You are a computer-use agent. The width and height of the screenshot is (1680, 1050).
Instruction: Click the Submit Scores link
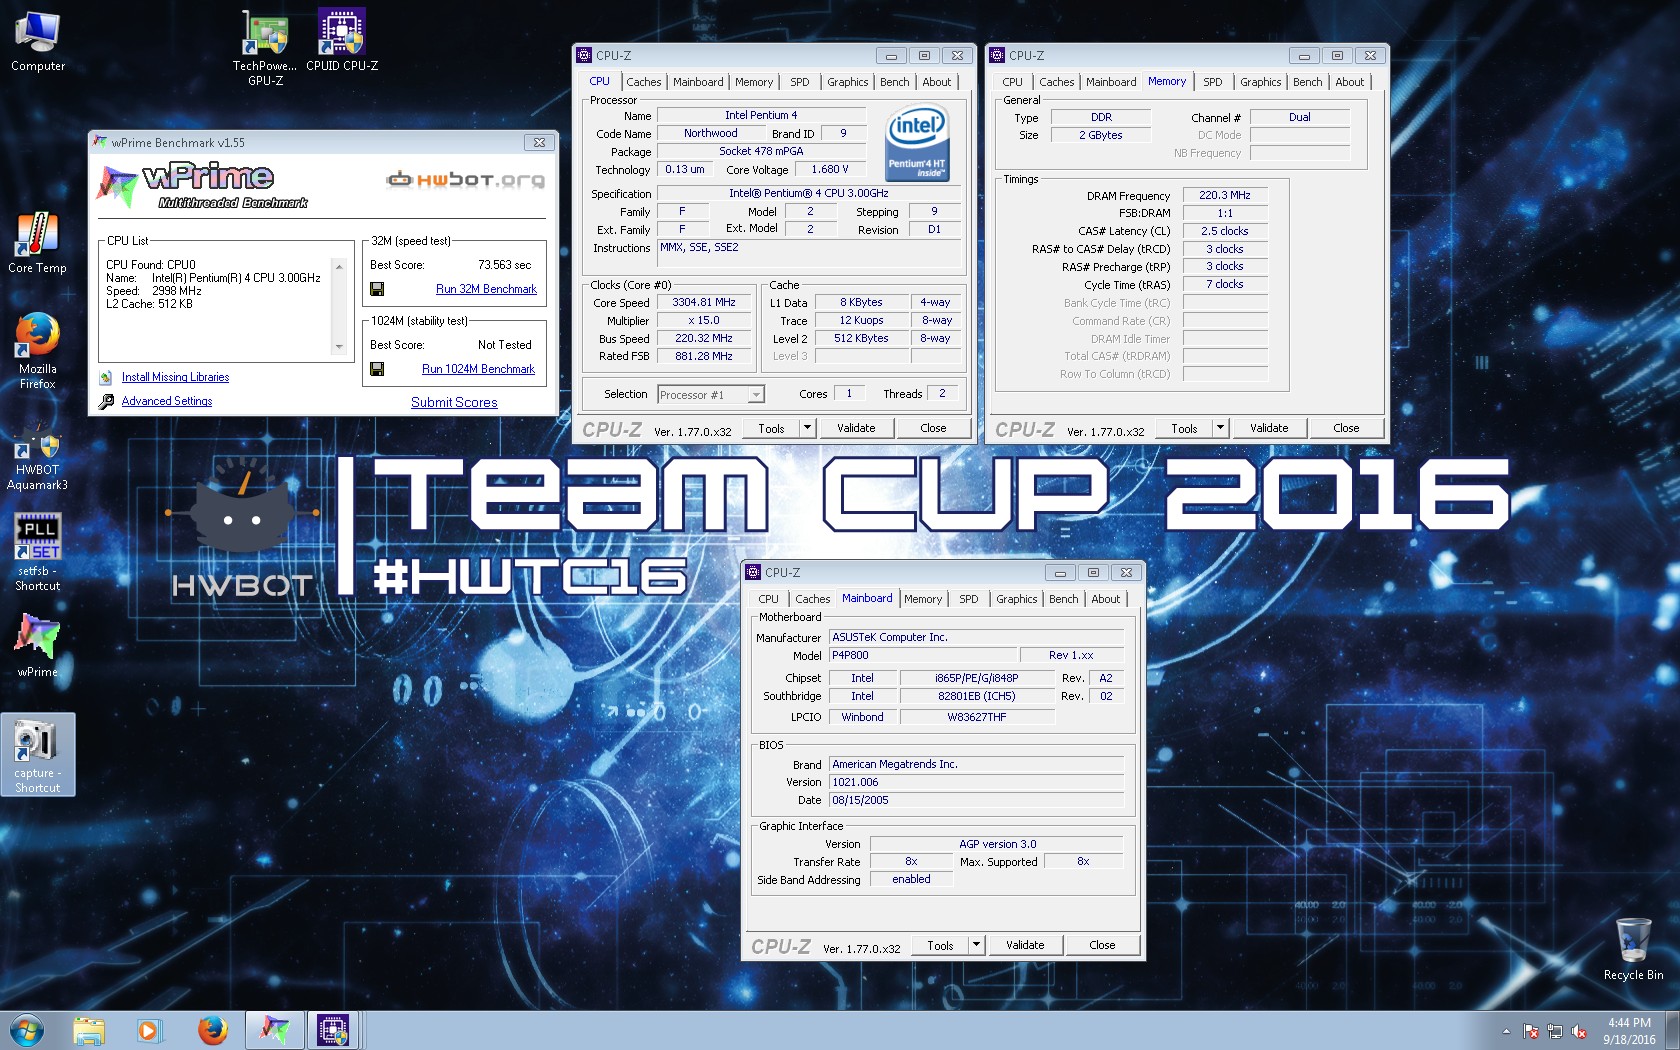coord(454,402)
